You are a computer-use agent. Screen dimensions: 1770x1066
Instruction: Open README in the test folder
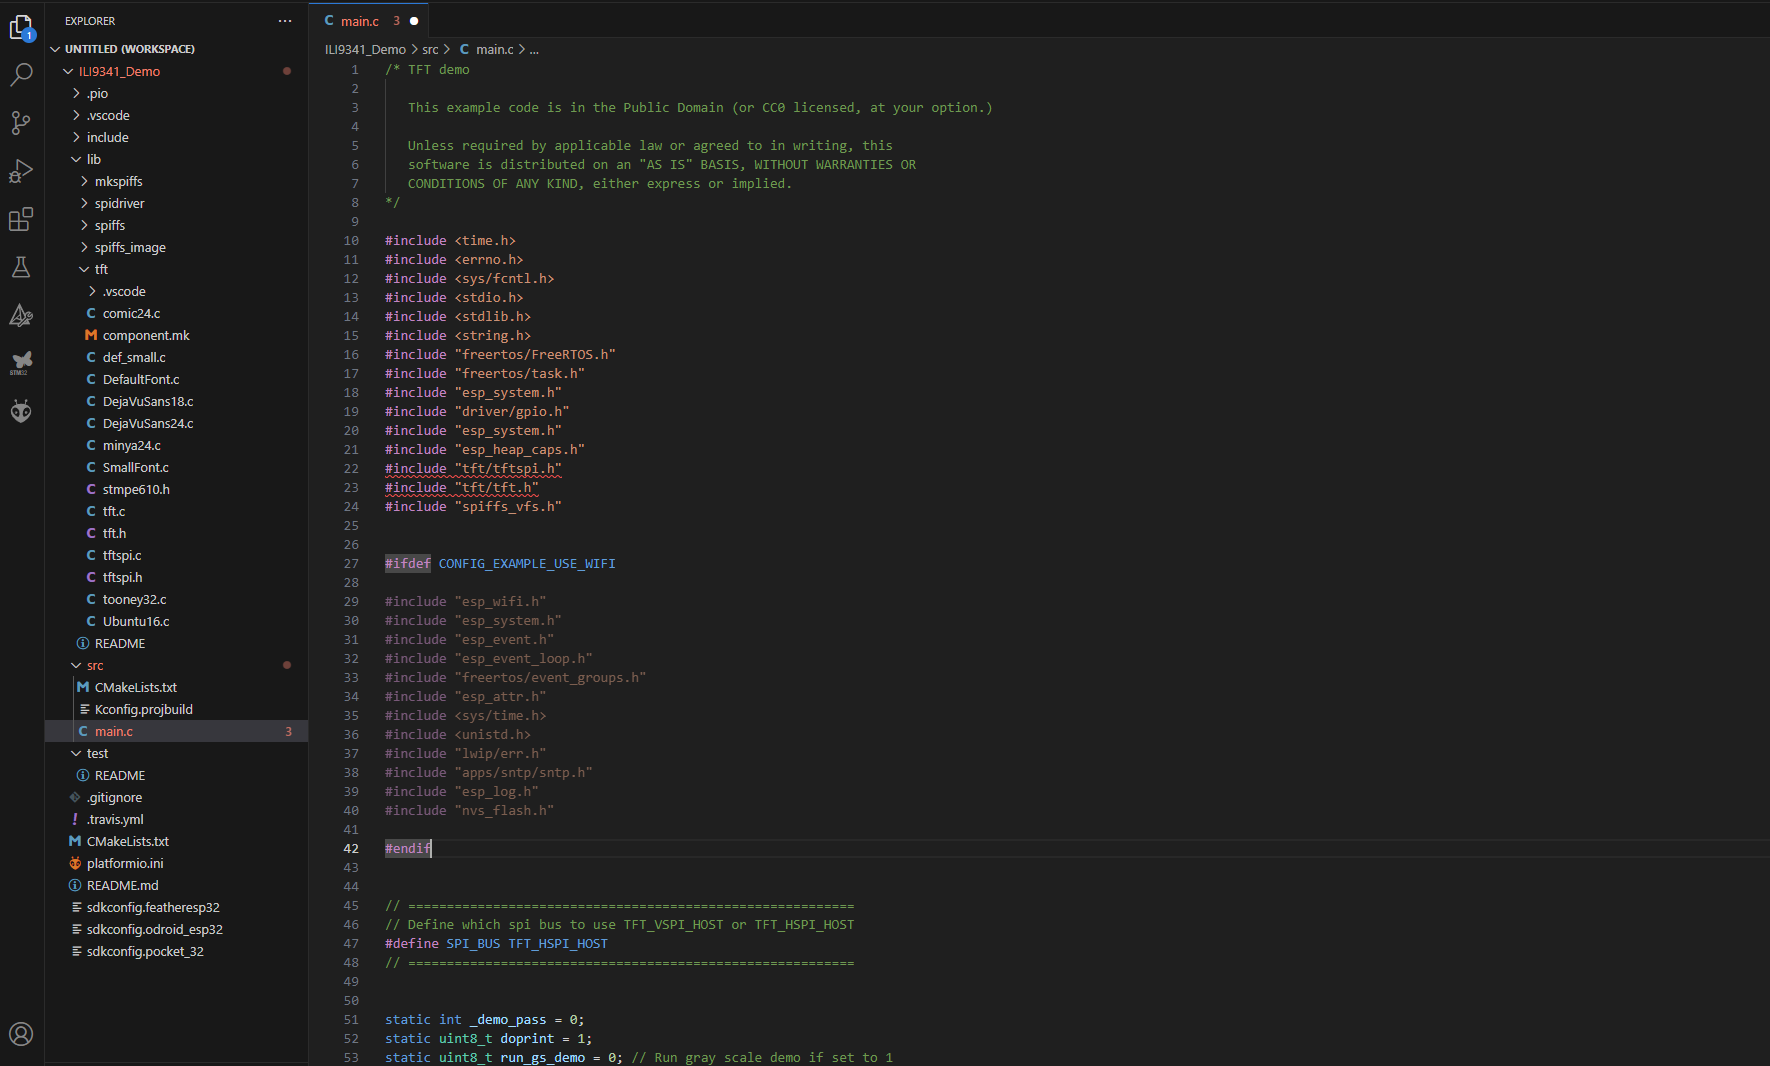point(176,775)
